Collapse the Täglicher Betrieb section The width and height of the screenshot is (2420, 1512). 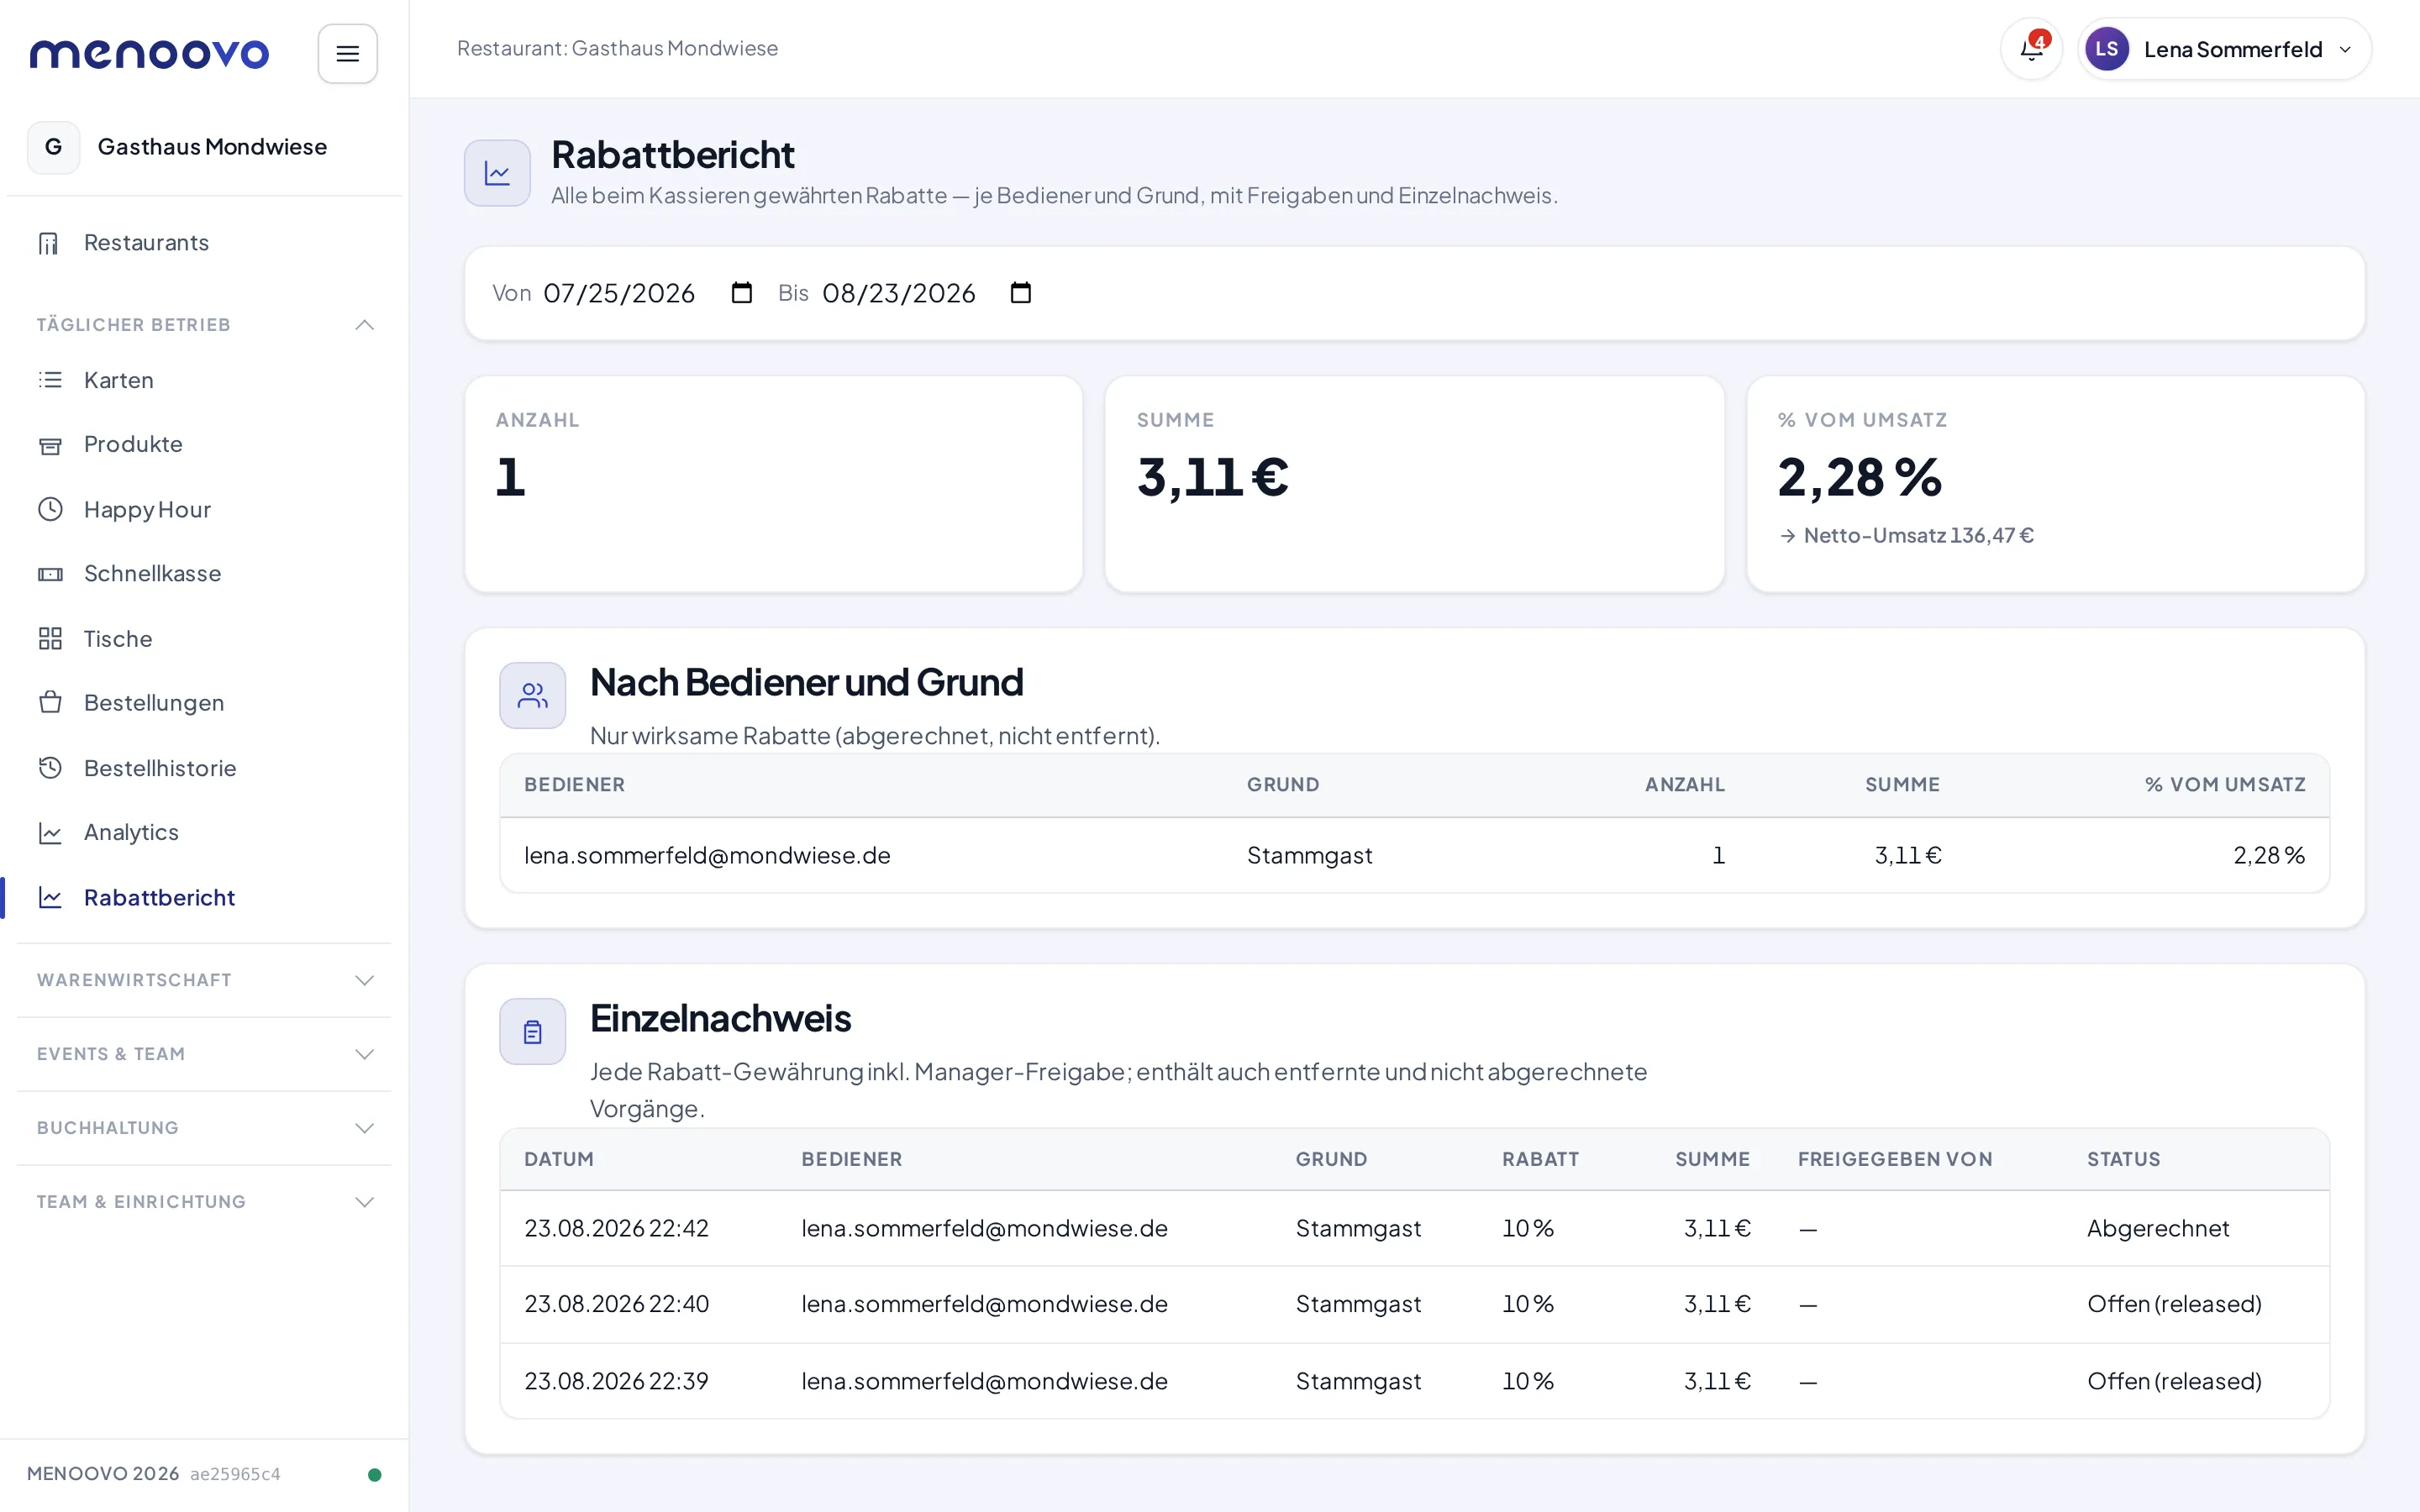(204, 325)
